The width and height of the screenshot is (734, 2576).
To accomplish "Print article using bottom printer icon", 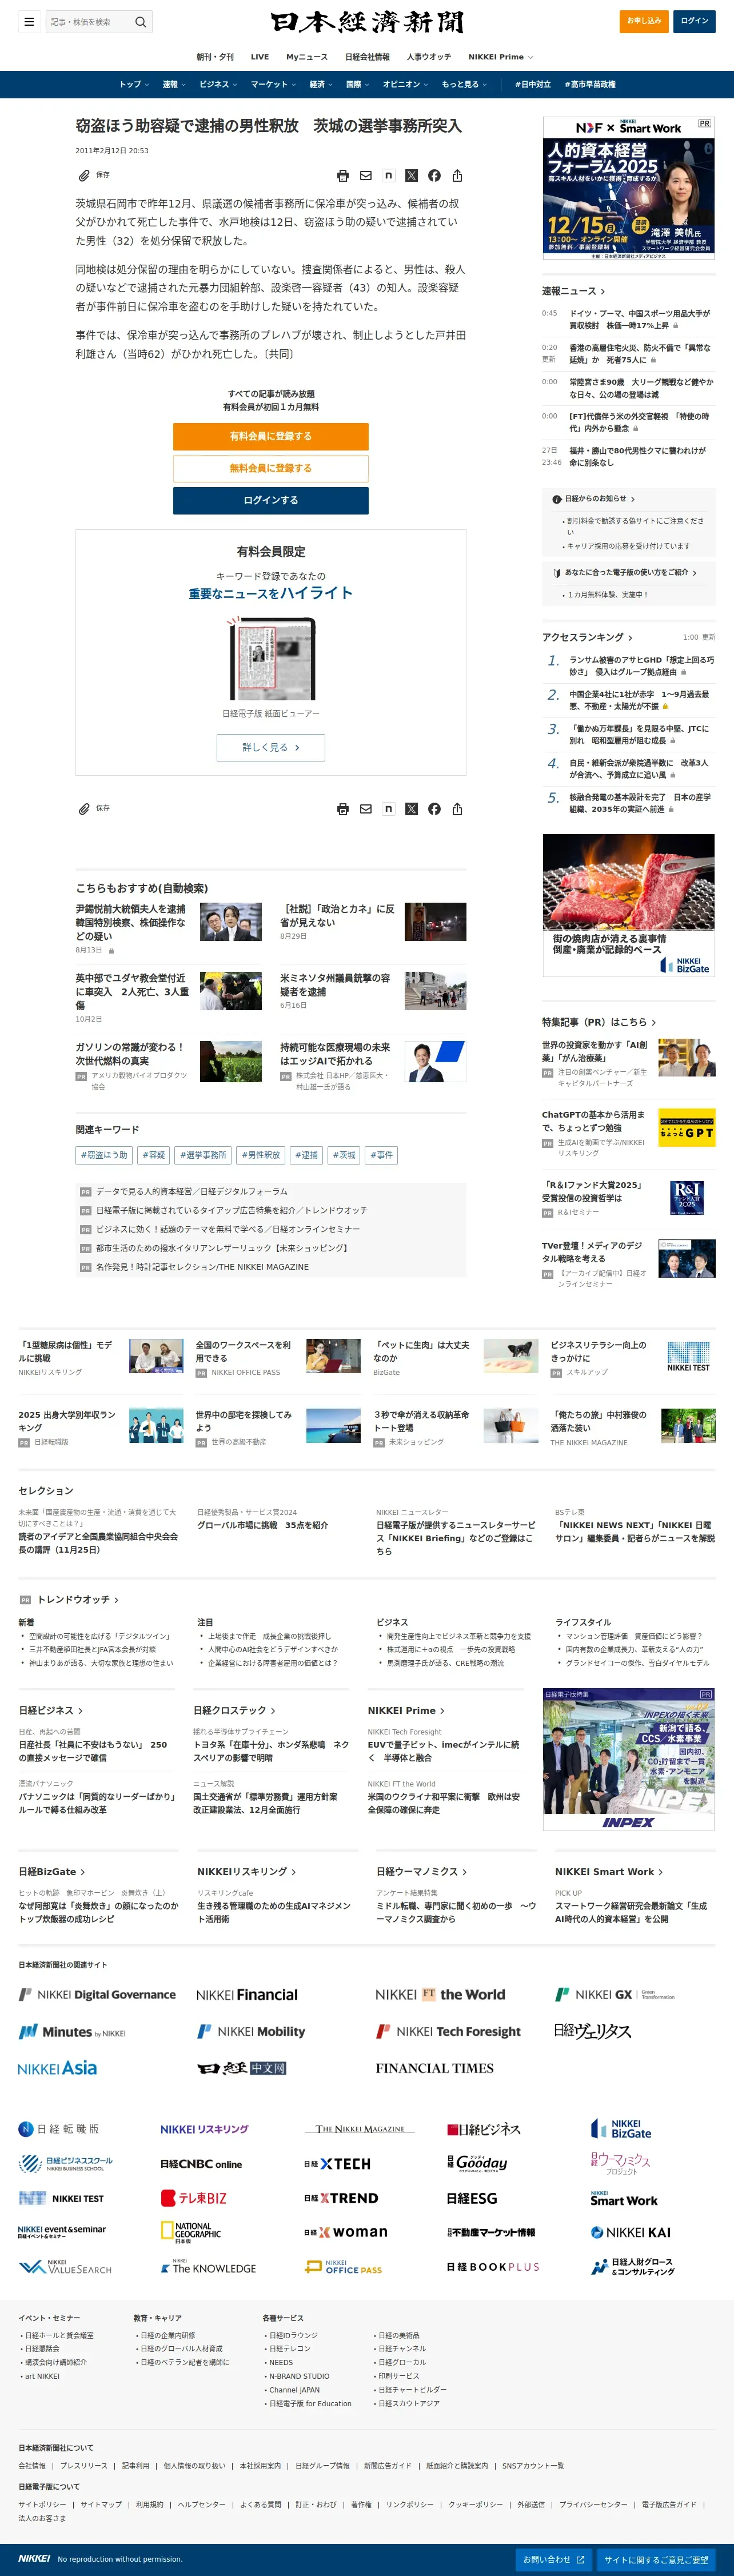I will coord(343,809).
